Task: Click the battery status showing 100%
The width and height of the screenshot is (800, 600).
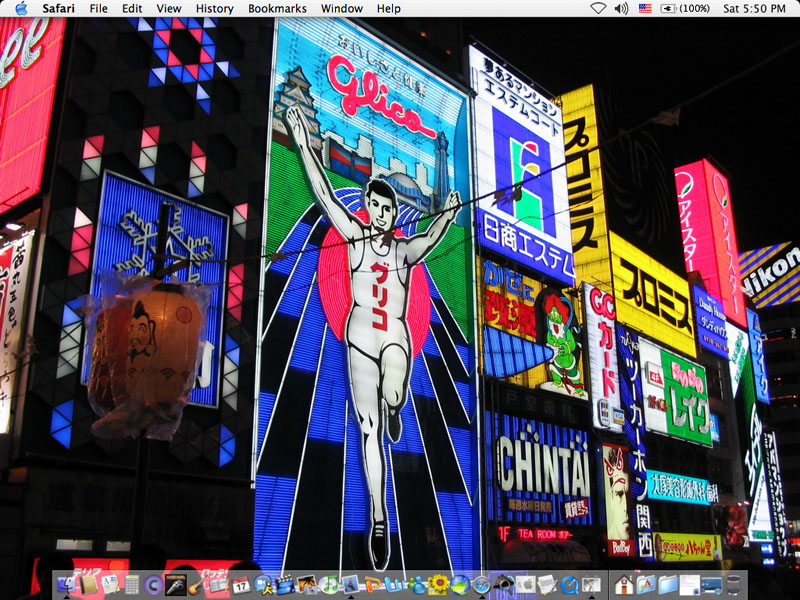Action: point(685,8)
